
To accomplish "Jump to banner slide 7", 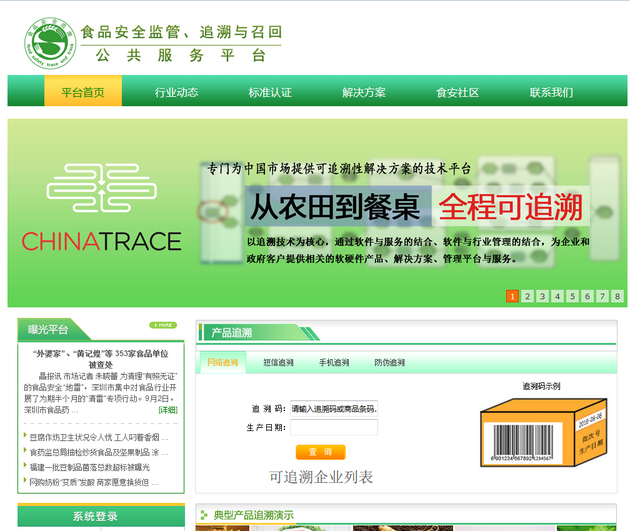I will [x=602, y=296].
